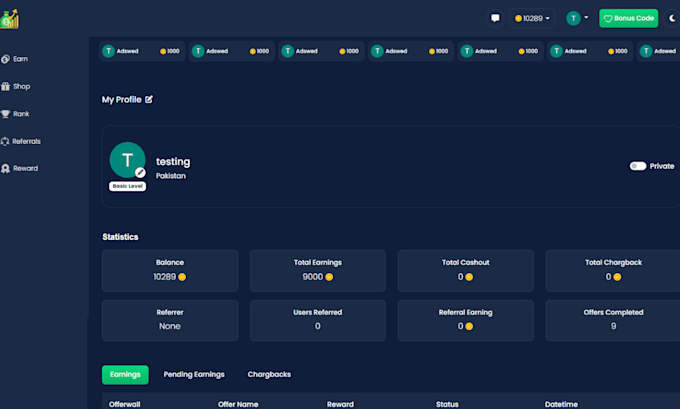680x409 pixels.
Task: Click the heart icon in Bonus Code button
Action: pyautogui.click(x=608, y=19)
